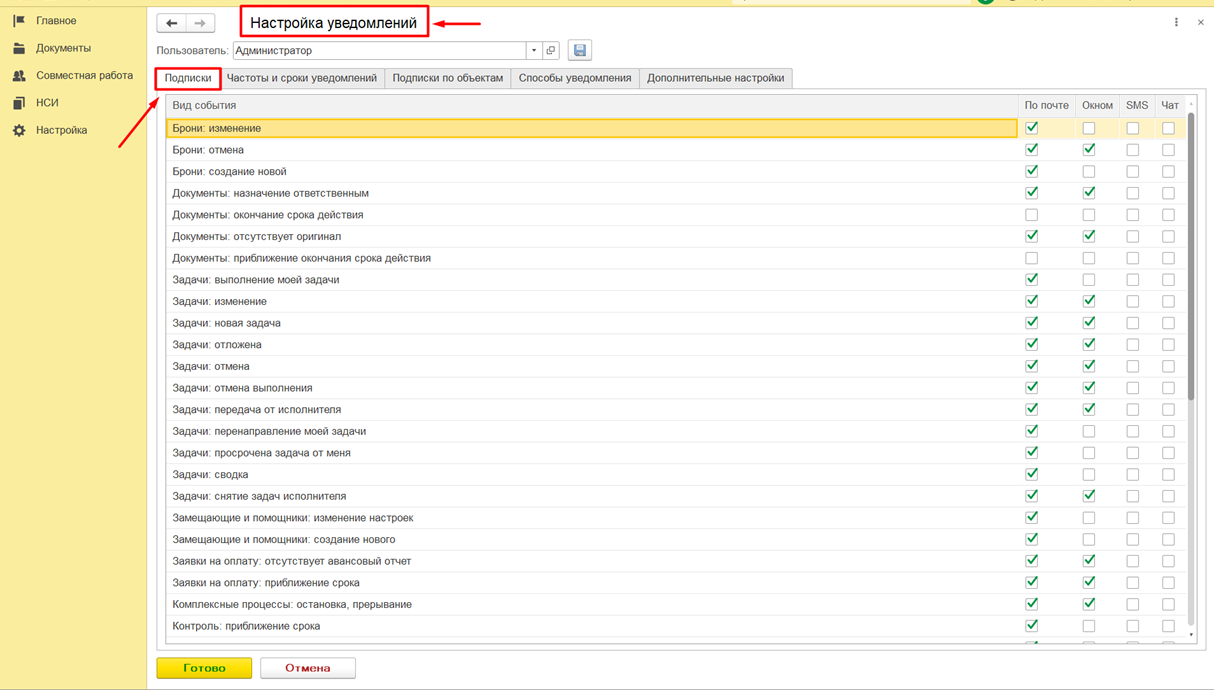The width and height of the screenshot is (1214, 690).
Task: Open Совместная работа sidebar section
Action: pyautogui.click(x=84, y=75)
